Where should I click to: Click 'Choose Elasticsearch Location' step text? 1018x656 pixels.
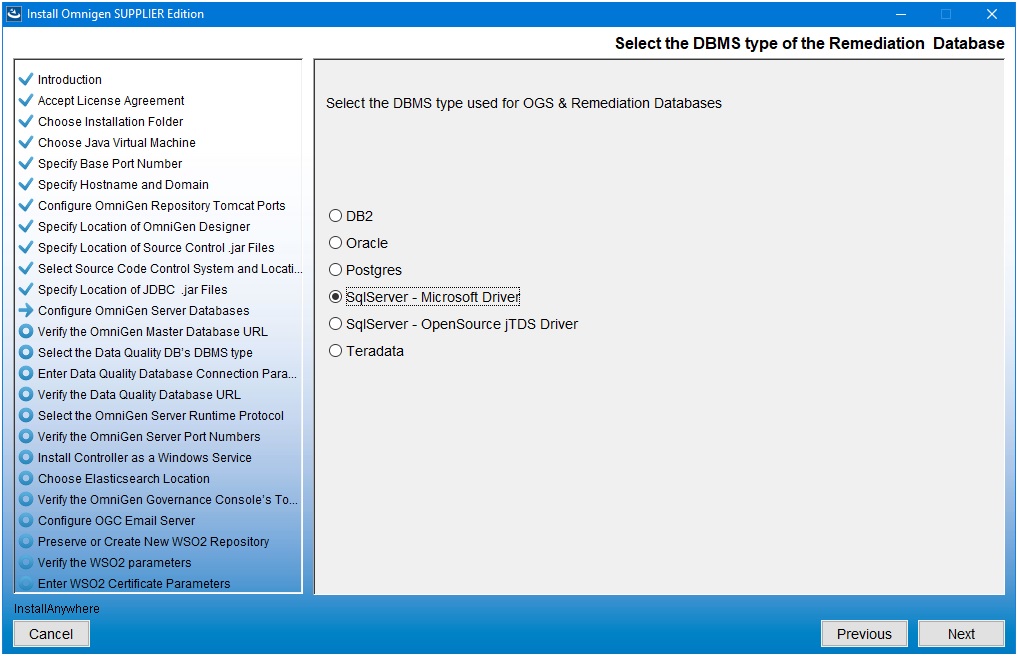click(x=123, y=478)
